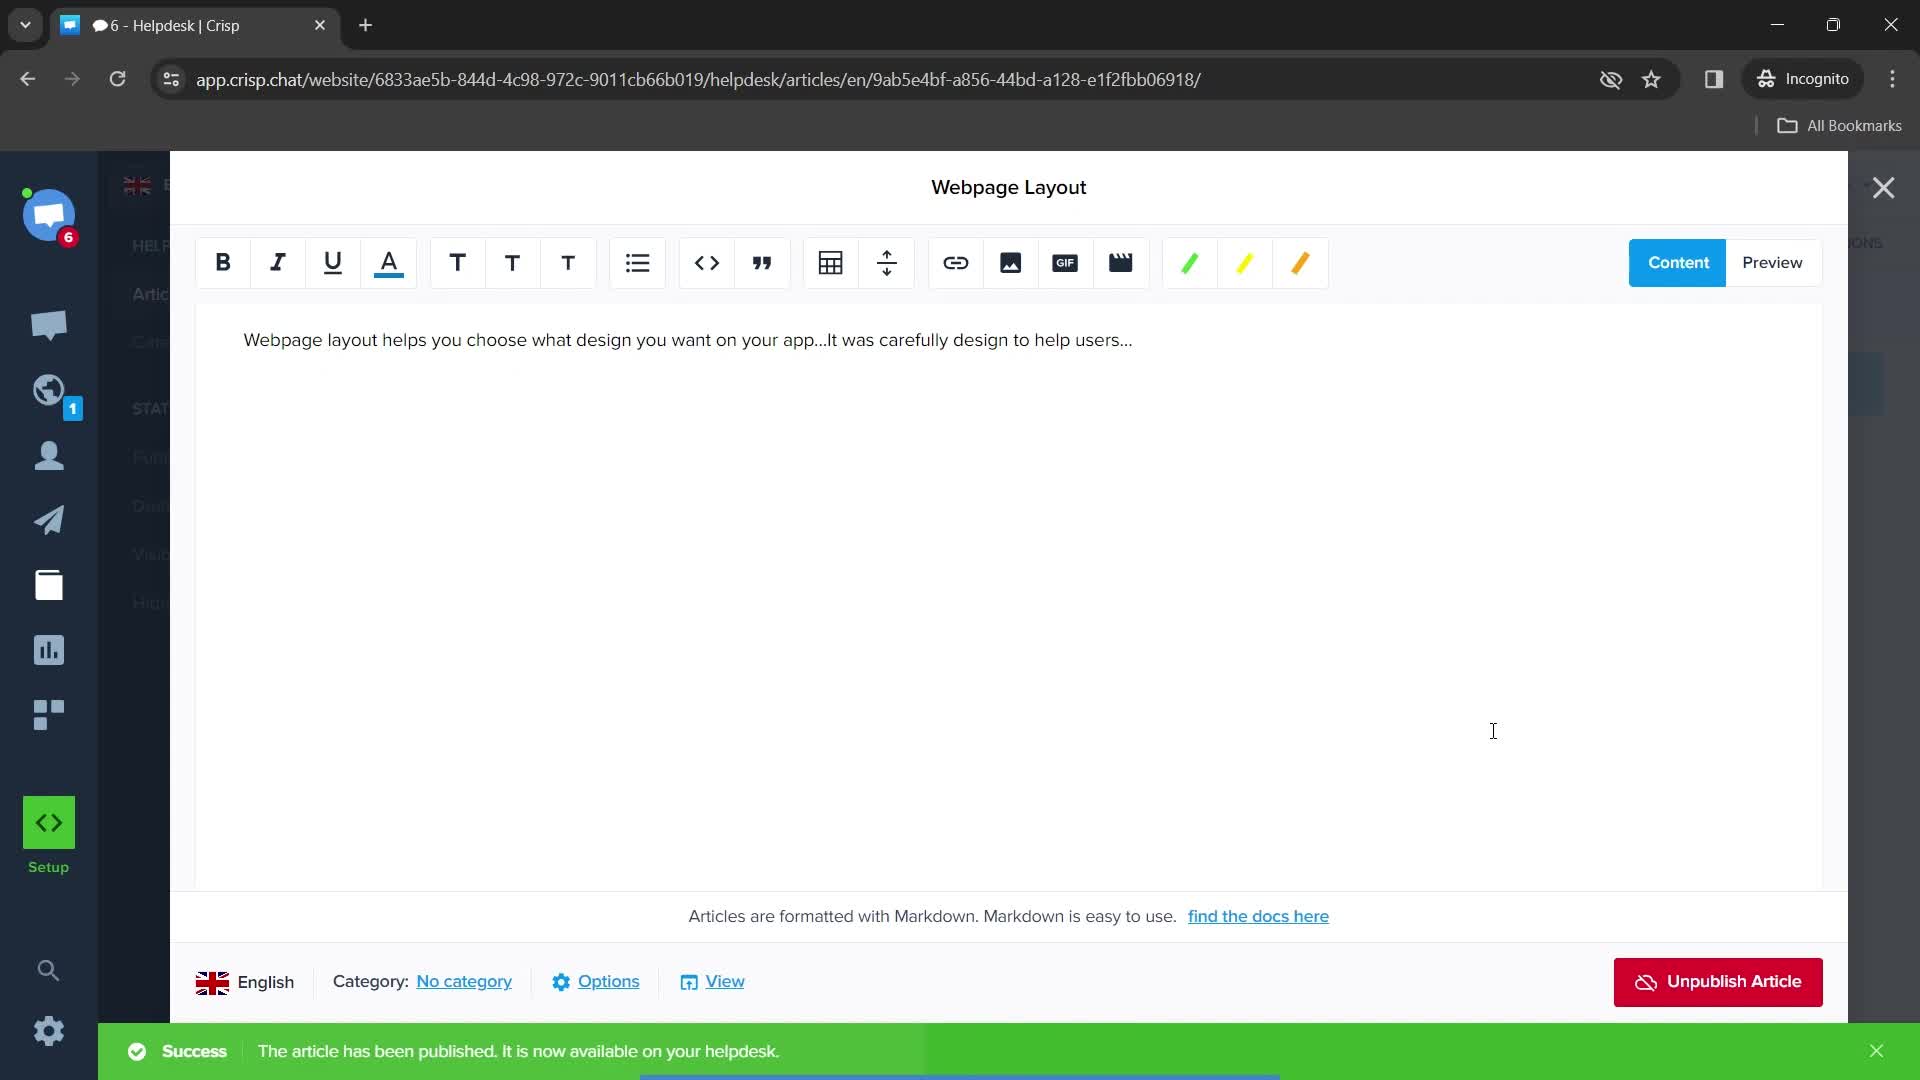Open find the docs here link
This screenshot has width=1920, height=1080.
point(1259,916)
